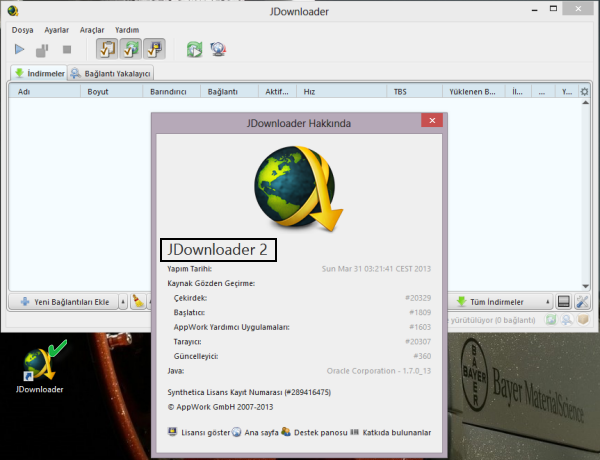This screenshot has height=460, width=600.
Task: Open the Araçlar menu
Action: (x=92, y=30)
